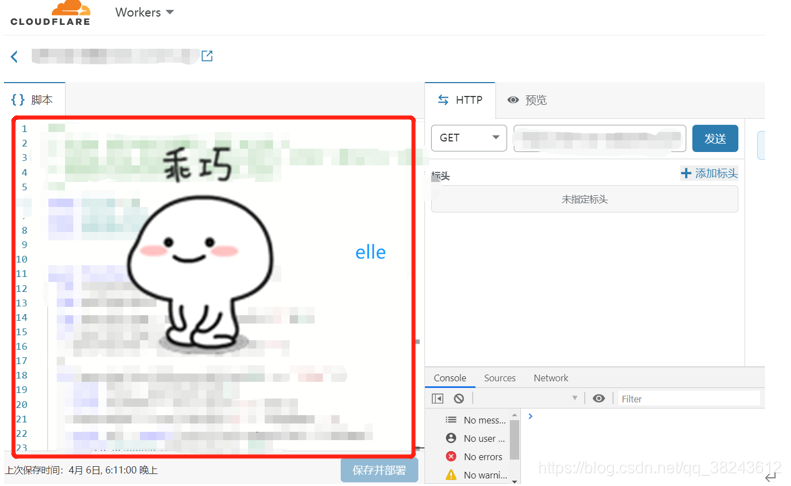This screenshot has height=486, width=791.
Task: Click the clear console icon
Action: (x=459, y=399)
